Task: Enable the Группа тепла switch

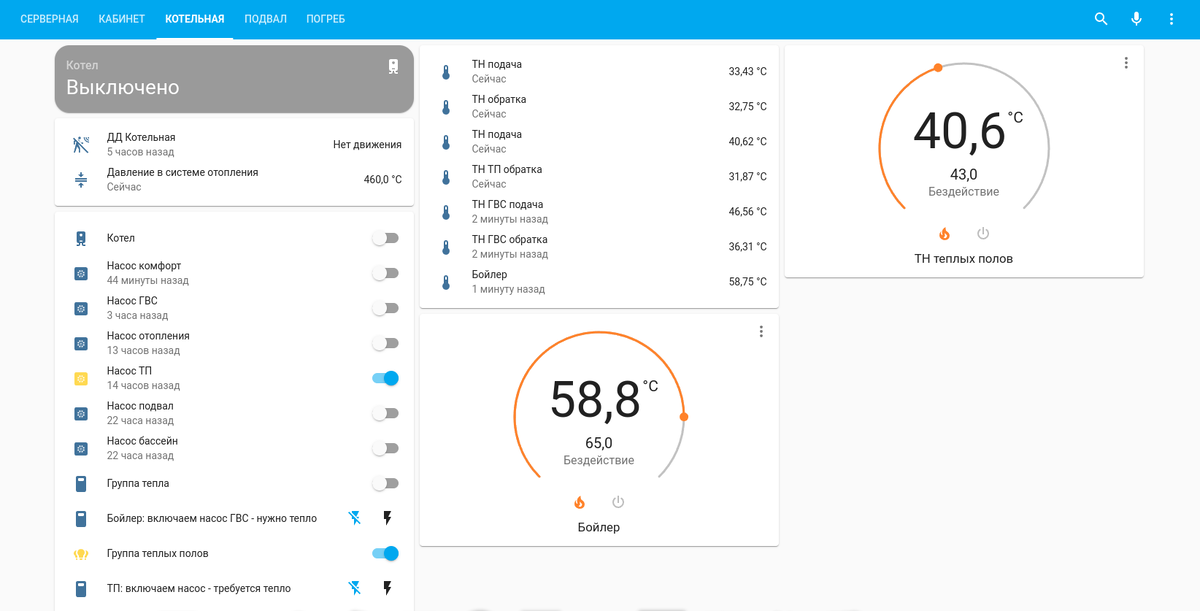Action: tap(385, 483)
